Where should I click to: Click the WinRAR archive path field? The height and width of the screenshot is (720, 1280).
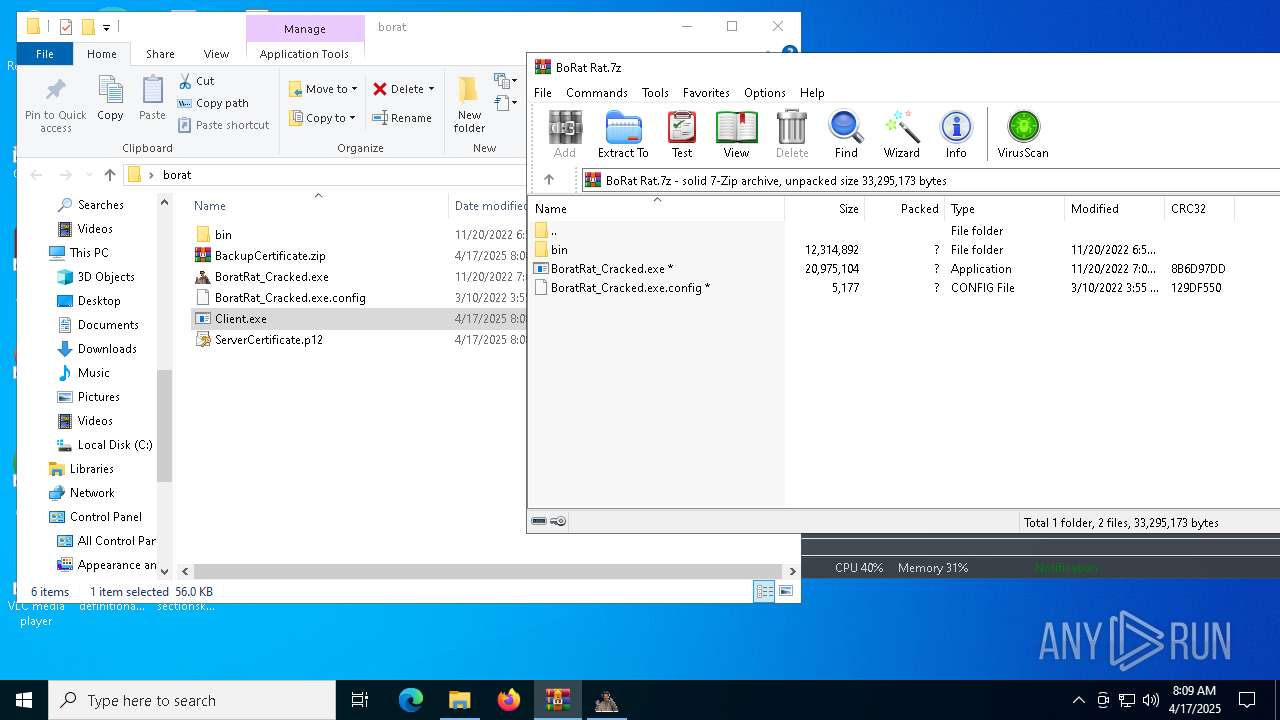(930, 181)
